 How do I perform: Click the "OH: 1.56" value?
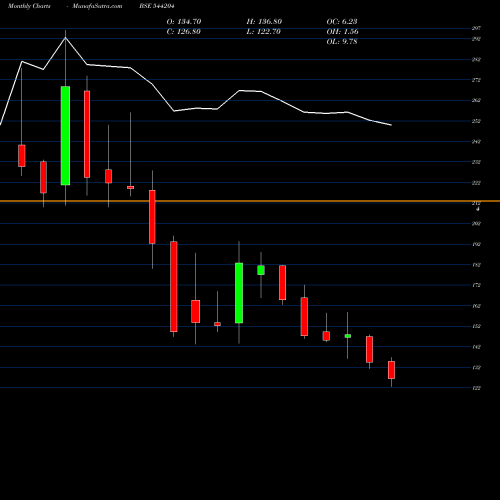(x=342, y=32)
